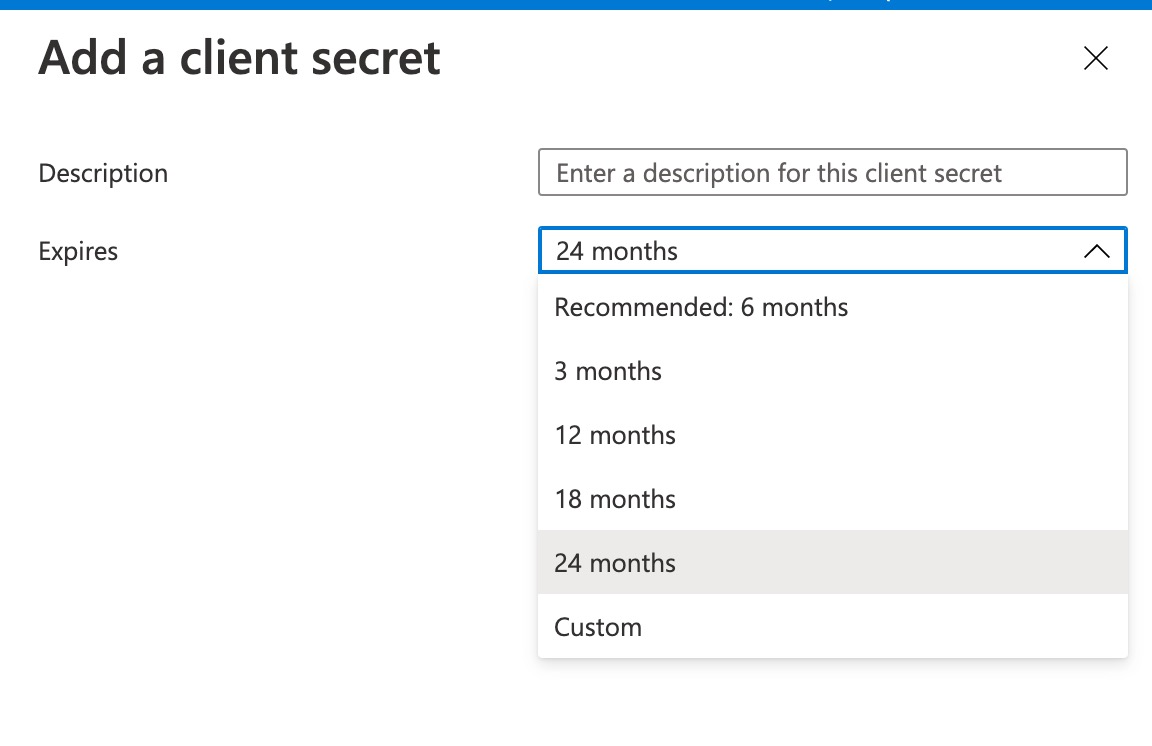This screenshot has height=746, width=1152.
Task: Click the Description label
Action: pos(103,172)
